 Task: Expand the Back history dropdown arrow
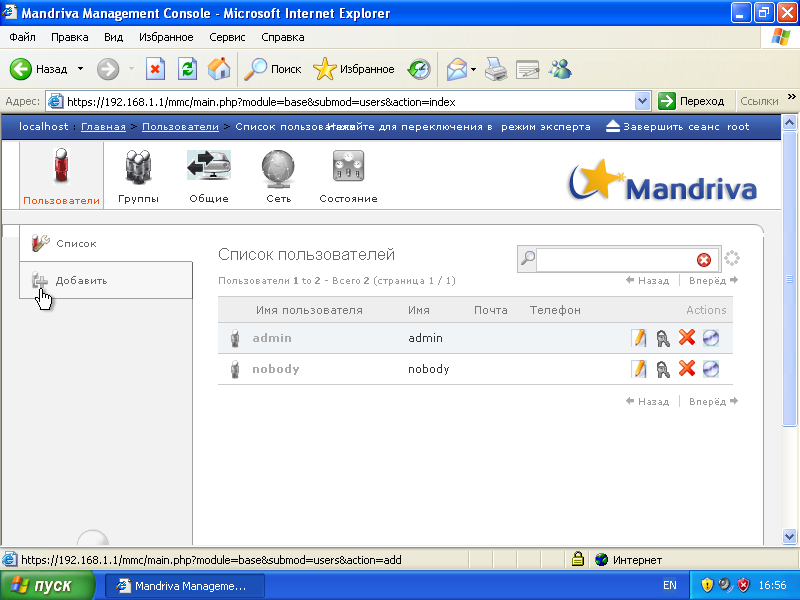click(80, 68)
